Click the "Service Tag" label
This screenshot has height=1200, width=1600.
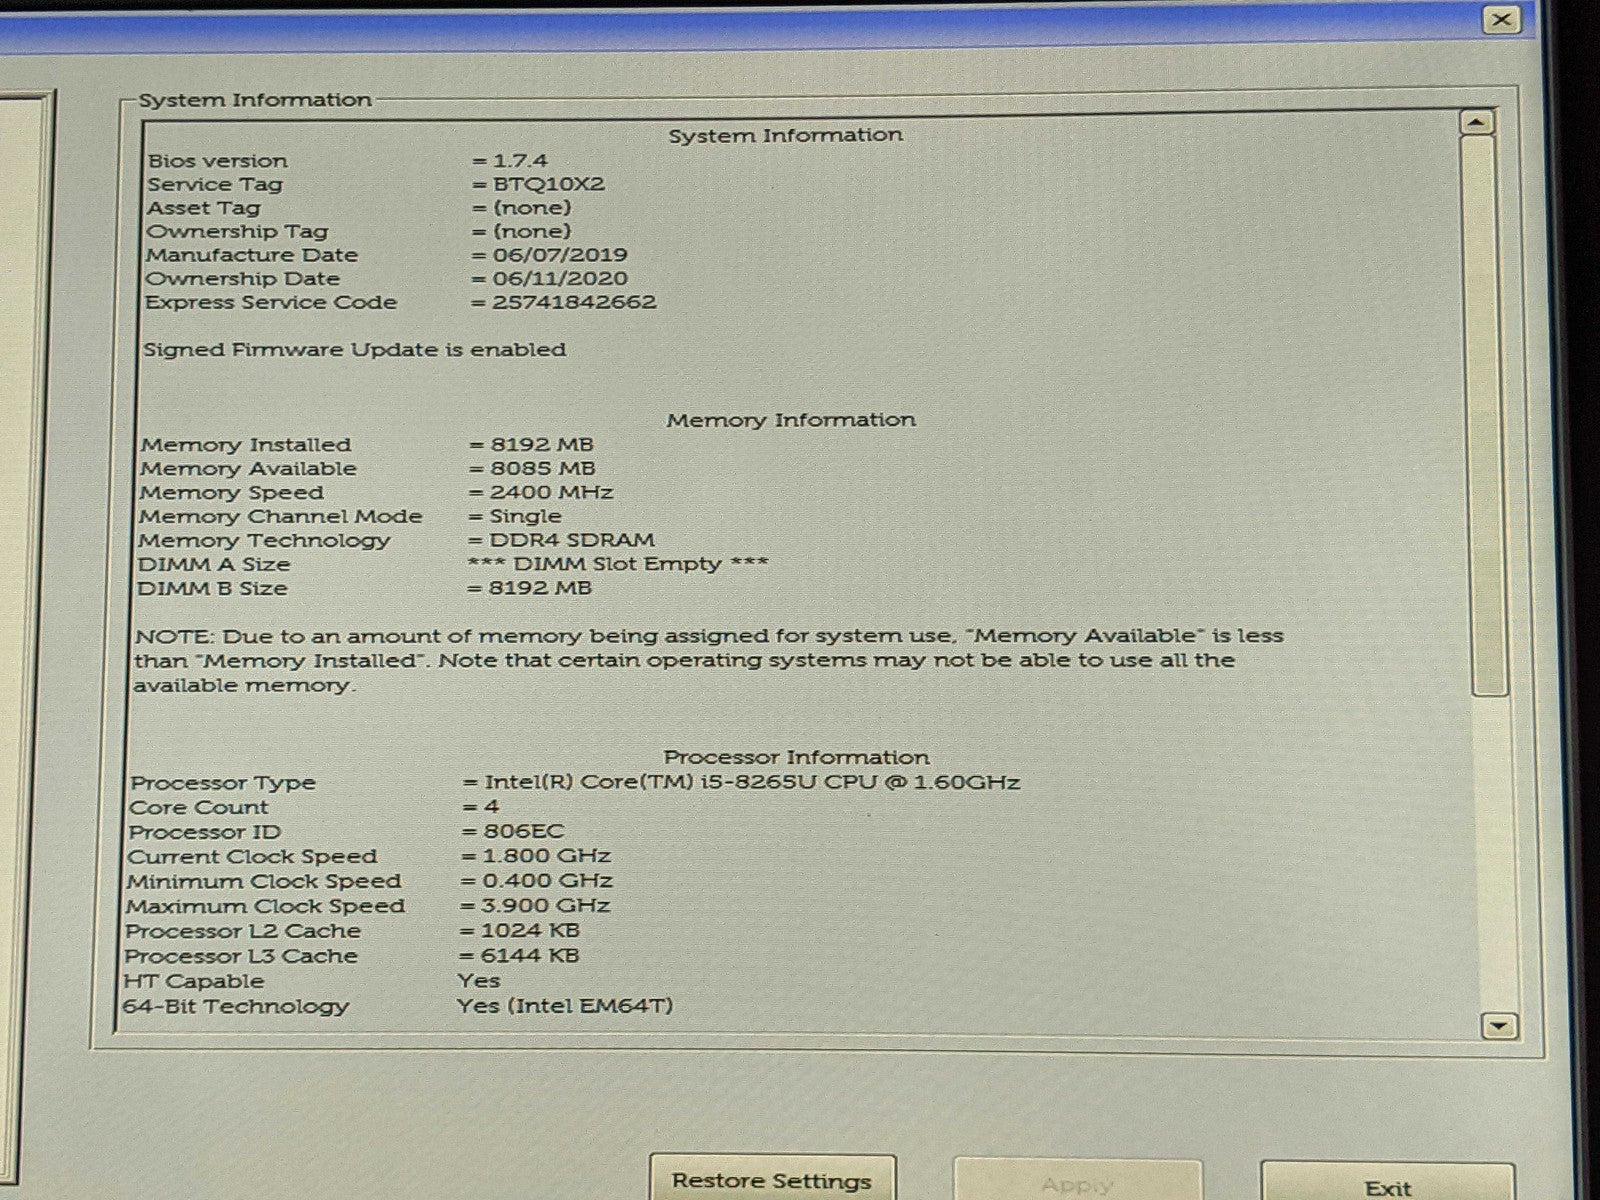(x=215, y=185)
